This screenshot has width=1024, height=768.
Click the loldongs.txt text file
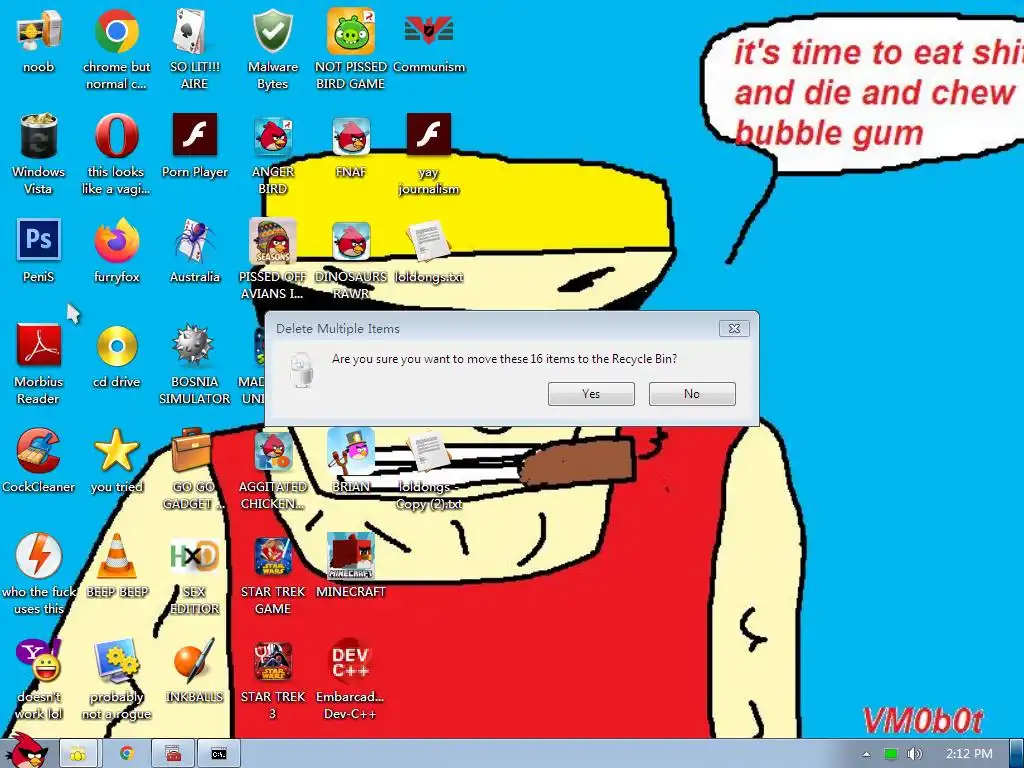[x=429, y=241]
